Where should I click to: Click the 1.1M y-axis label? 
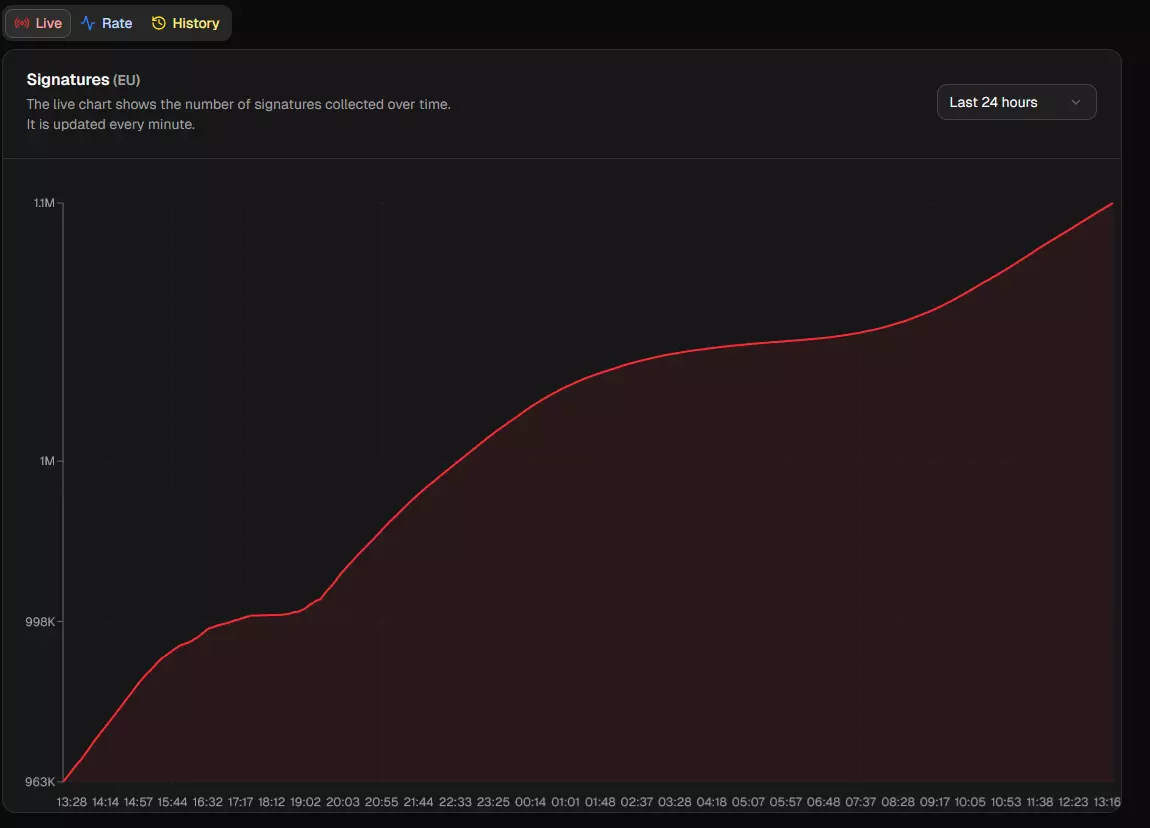click(x=44, y=203)
